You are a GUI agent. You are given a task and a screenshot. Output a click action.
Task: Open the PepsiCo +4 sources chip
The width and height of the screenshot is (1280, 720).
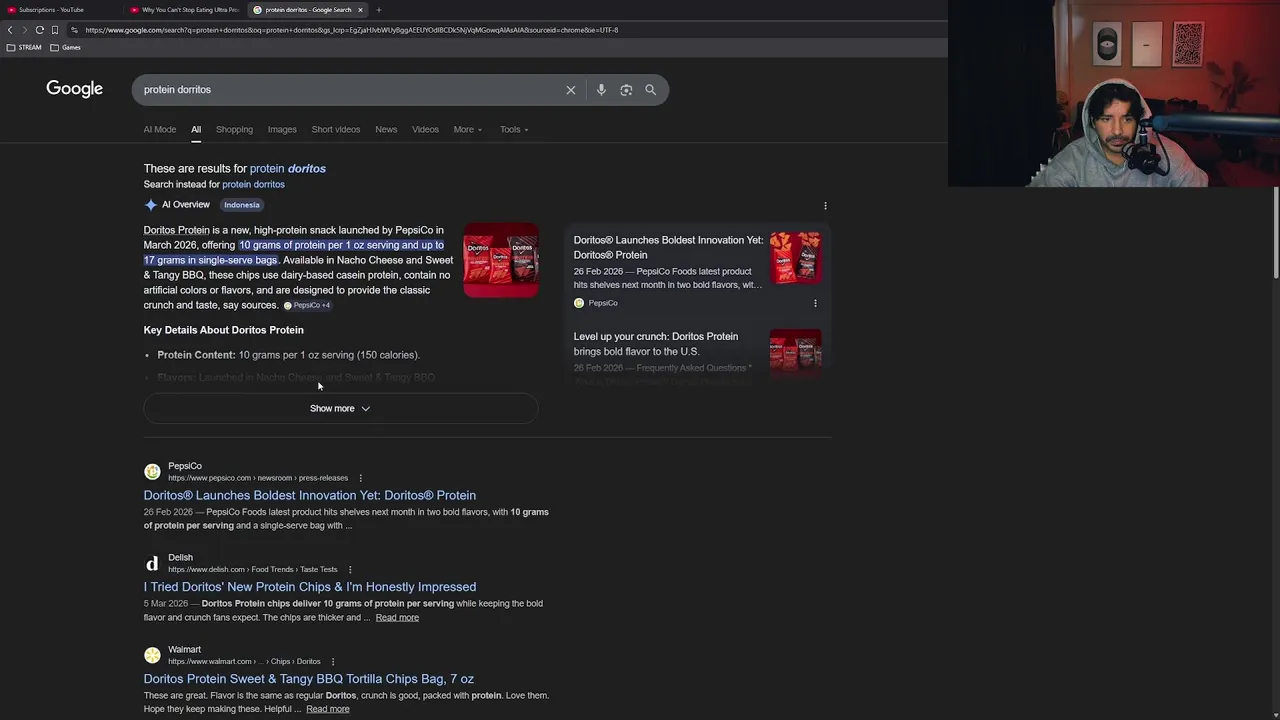pos(307,305)
